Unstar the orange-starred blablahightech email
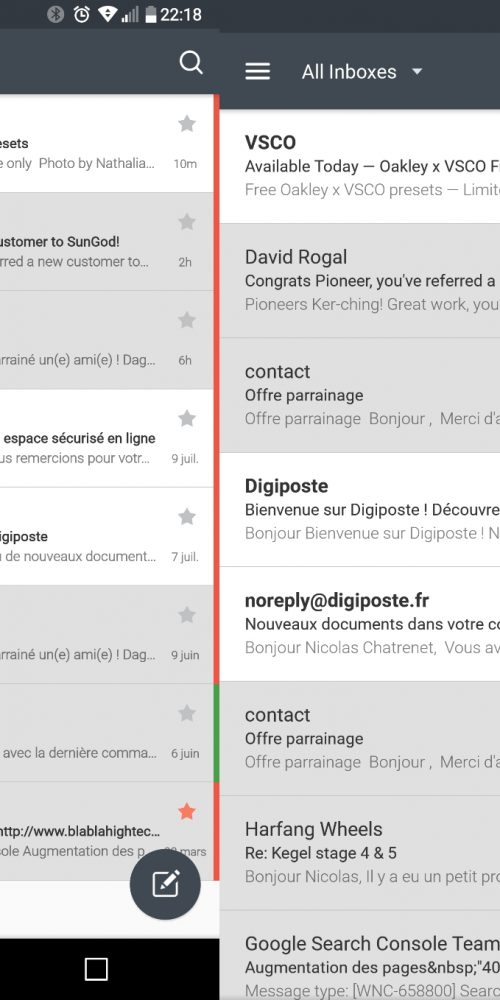The image size is (500, 1000). pos(187,811)
